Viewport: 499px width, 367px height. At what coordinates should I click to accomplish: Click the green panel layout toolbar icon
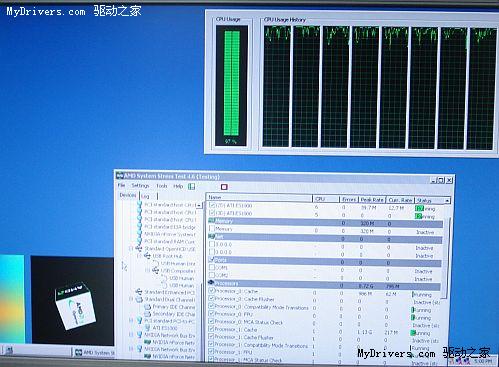pyautogui.click(x=192, y=186)
